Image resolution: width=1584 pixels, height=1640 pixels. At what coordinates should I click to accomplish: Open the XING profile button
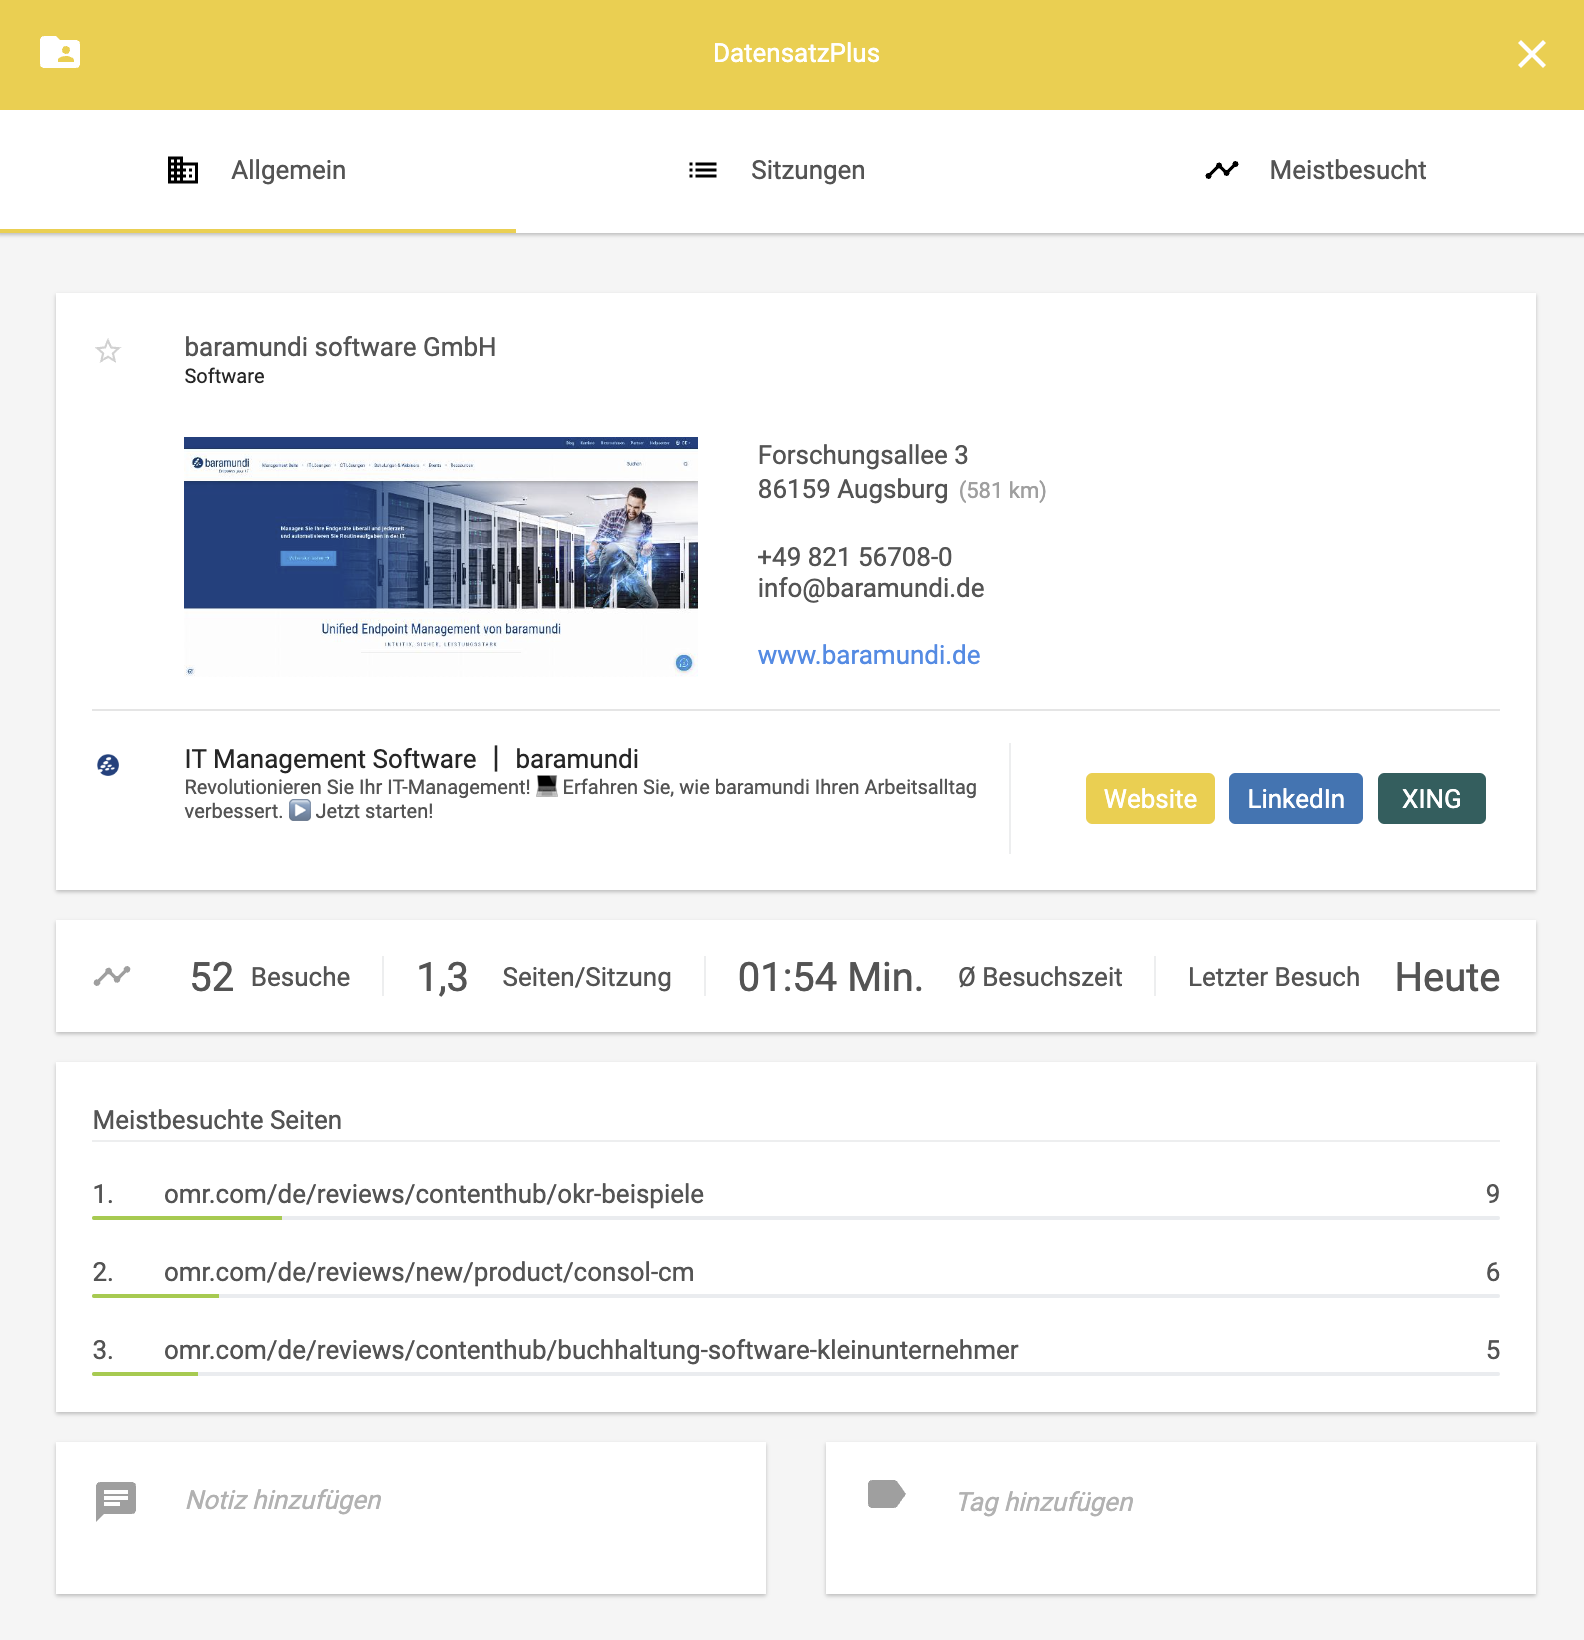tap(1431, 799)
